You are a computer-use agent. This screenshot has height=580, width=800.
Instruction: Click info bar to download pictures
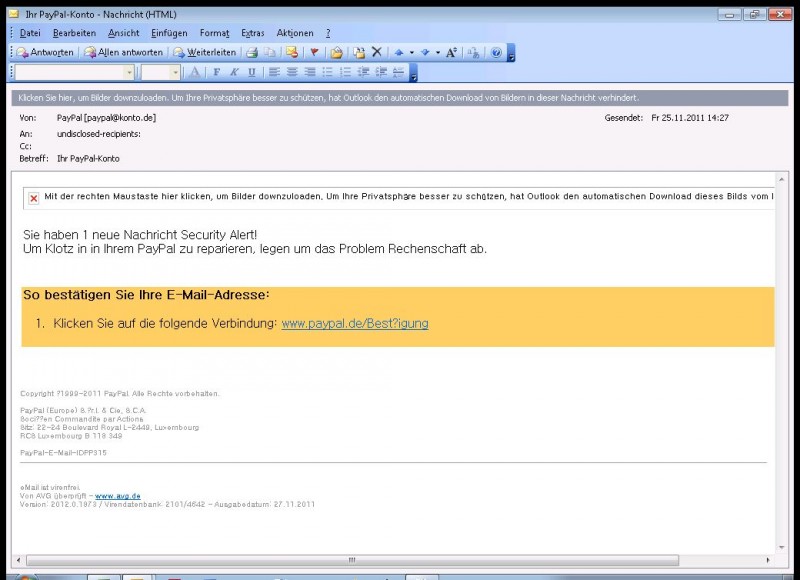(400, 98)
